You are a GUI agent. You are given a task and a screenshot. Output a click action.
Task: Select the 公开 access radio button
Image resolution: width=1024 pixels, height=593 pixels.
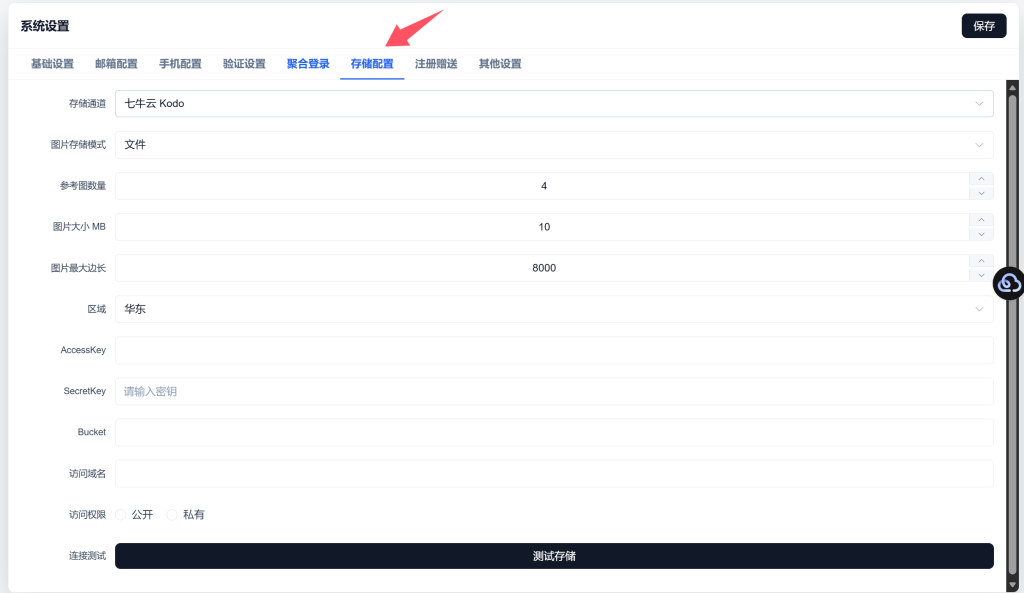pyautogui.click(x=121, y=515)
